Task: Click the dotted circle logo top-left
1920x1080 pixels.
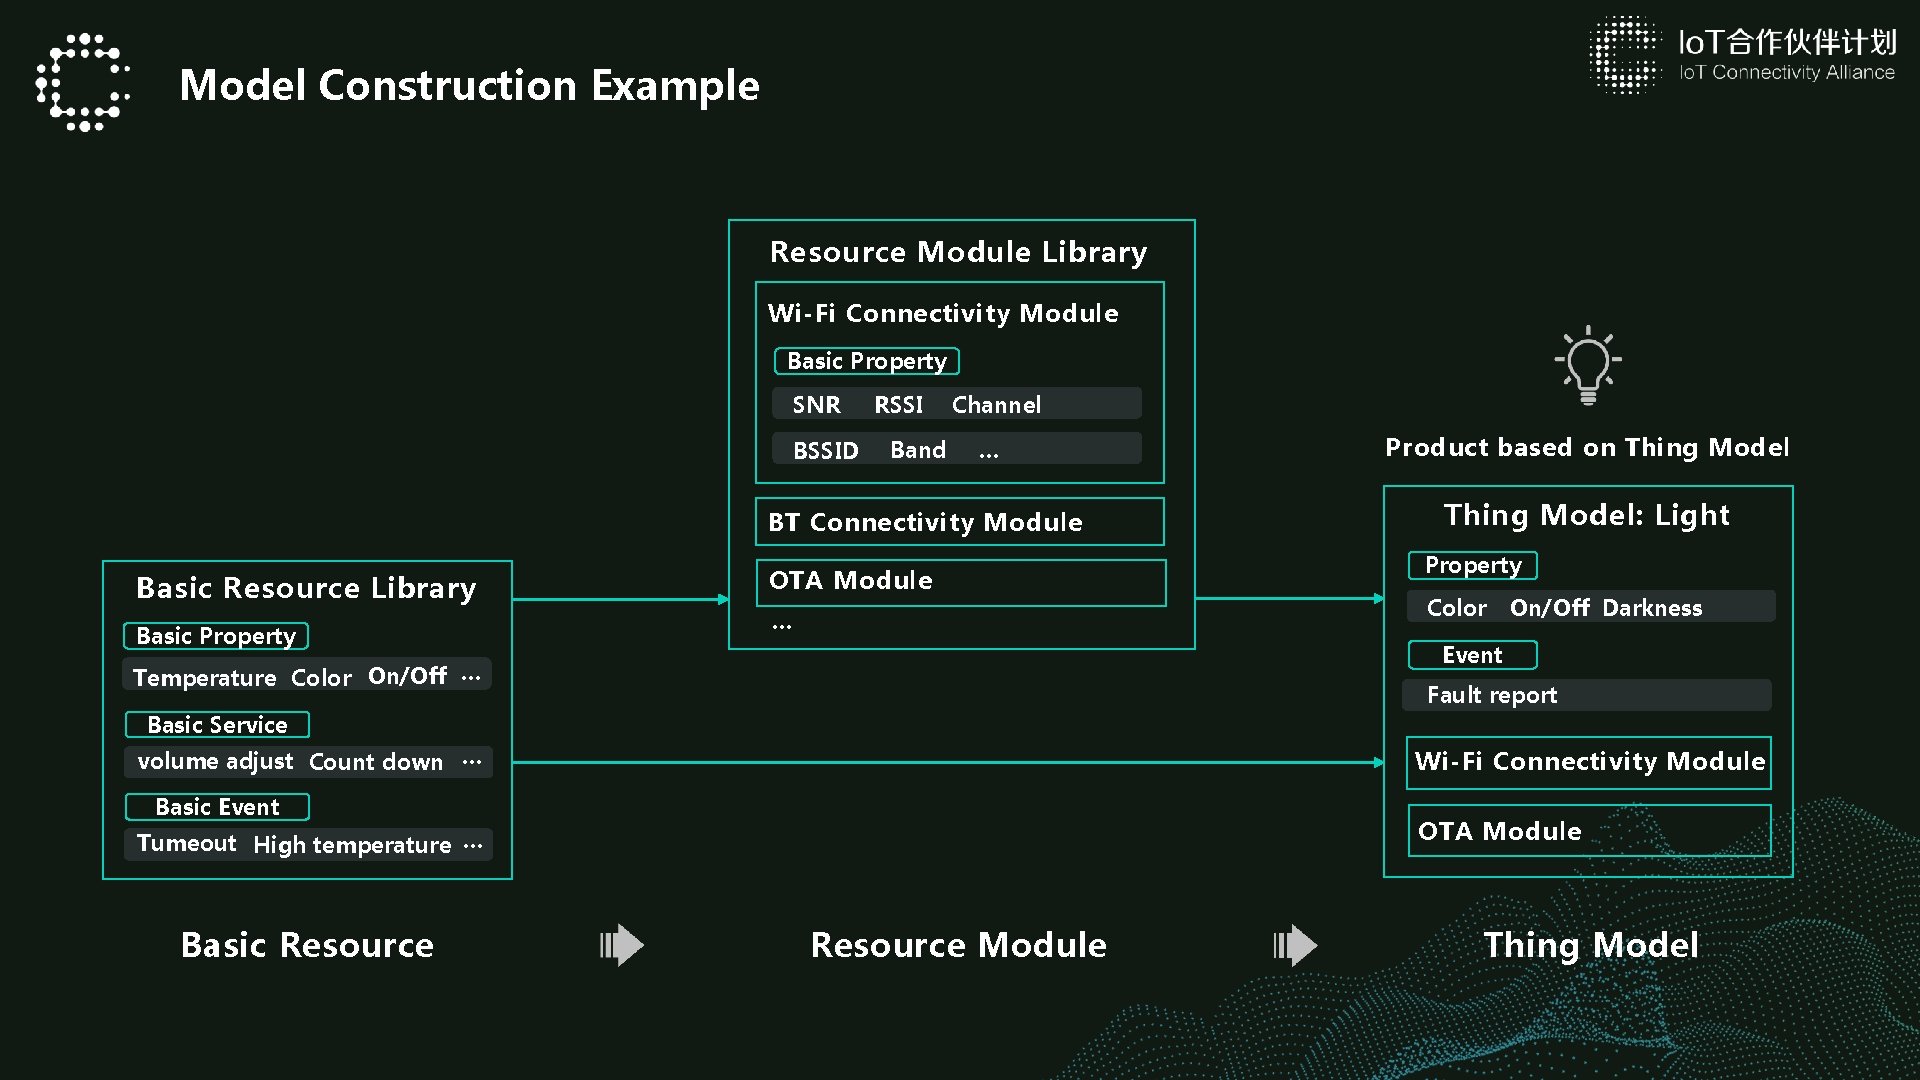Action: (x=83, y=83)
